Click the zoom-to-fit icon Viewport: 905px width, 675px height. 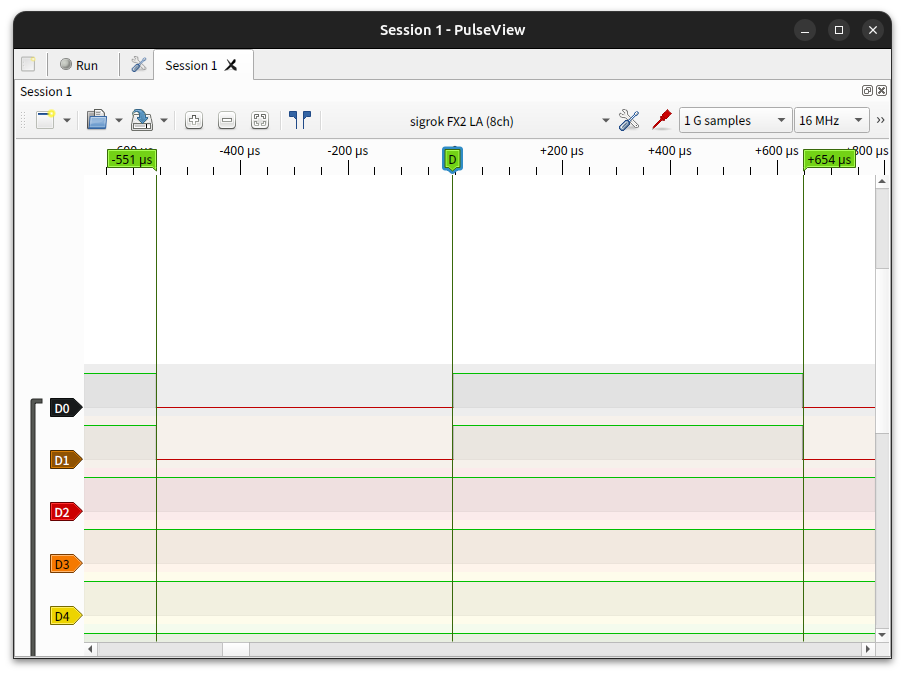click(x=260, y=120)
